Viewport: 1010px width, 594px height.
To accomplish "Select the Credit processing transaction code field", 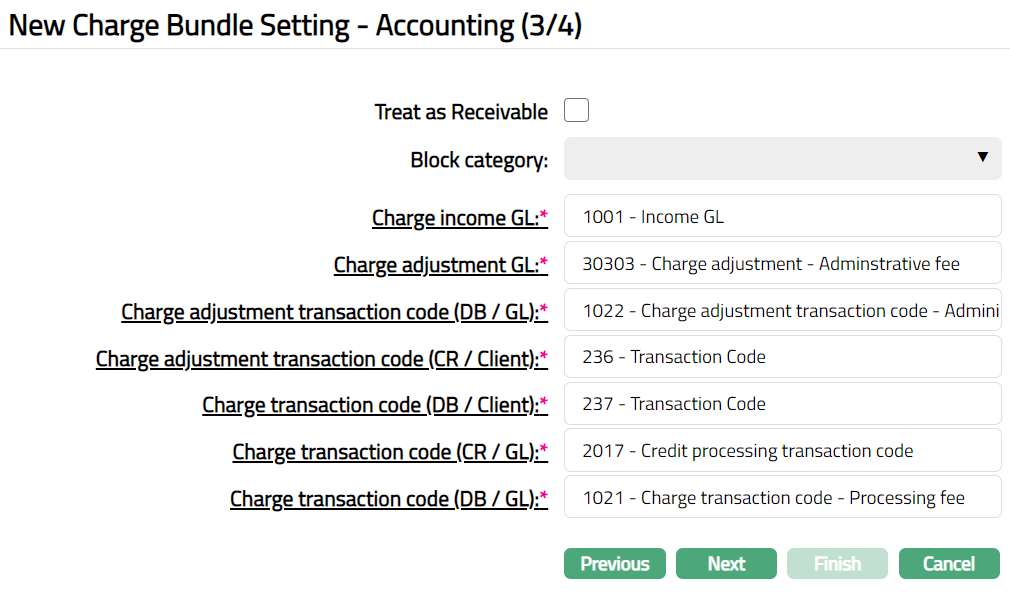I will tap(782, 451).
